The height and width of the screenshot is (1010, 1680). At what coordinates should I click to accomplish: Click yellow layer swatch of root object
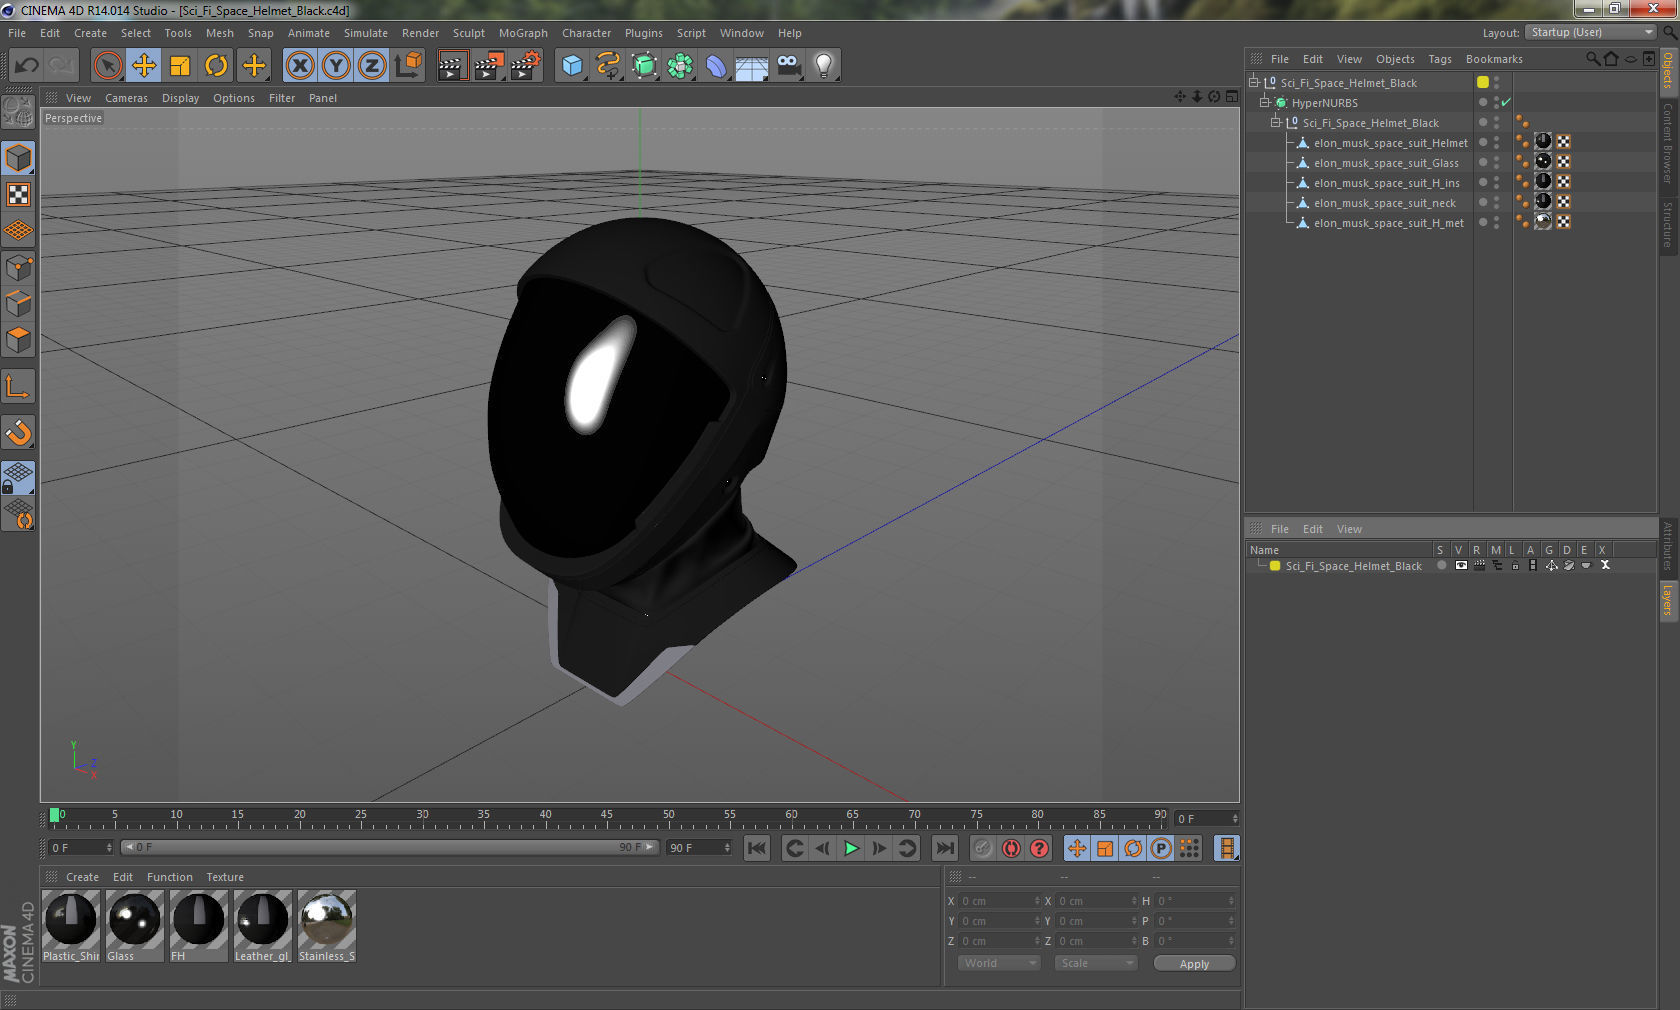1483,82
